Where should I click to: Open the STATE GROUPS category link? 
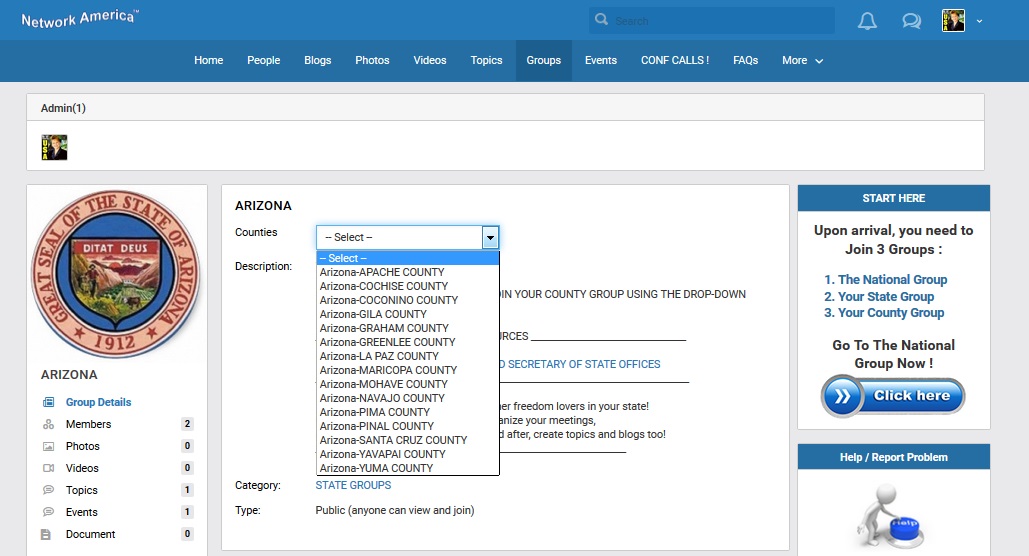pyautogui.click(x=353, y=485)
